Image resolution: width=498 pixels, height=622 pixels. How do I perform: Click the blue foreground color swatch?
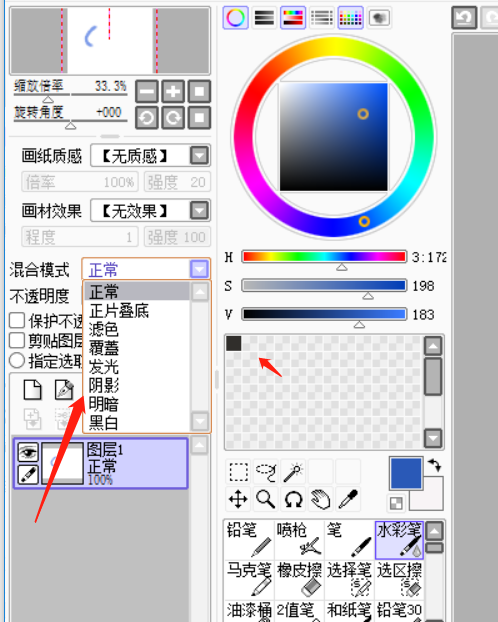click(x=406, y=473)
